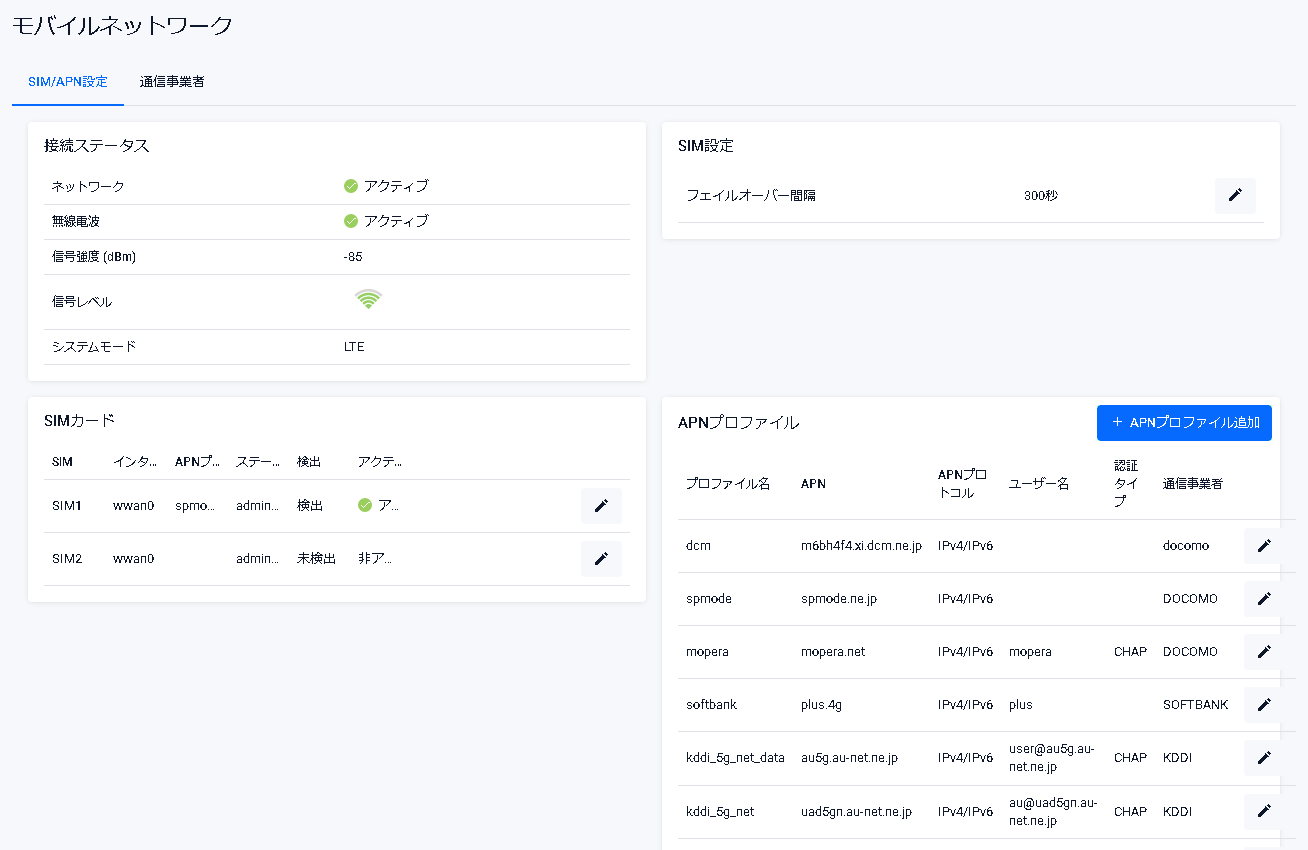This screenshot has width=1308, height=850.
Task: Edit the mopera APN profile
Action: [1264, 652]
